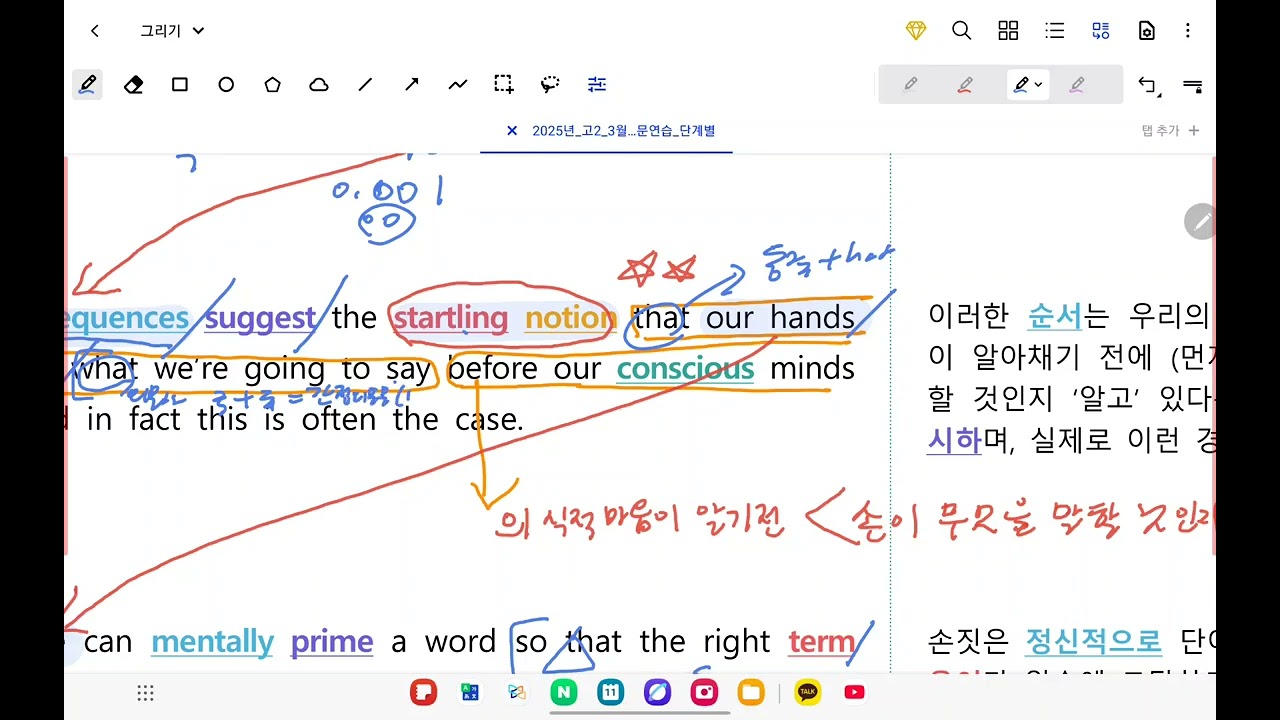Select the eraser tool
This screenshot has height=720, width=1280.
[133, 85]
